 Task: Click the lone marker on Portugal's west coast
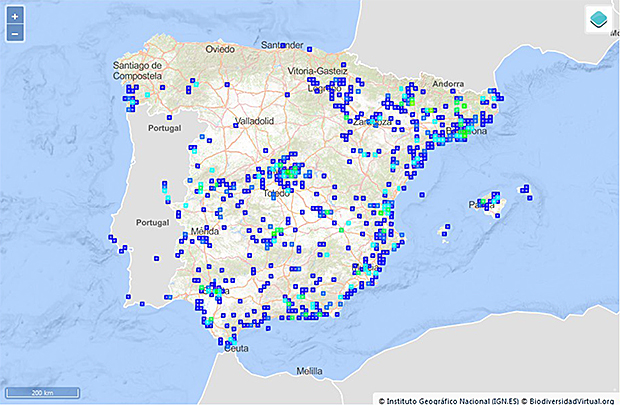109,237
